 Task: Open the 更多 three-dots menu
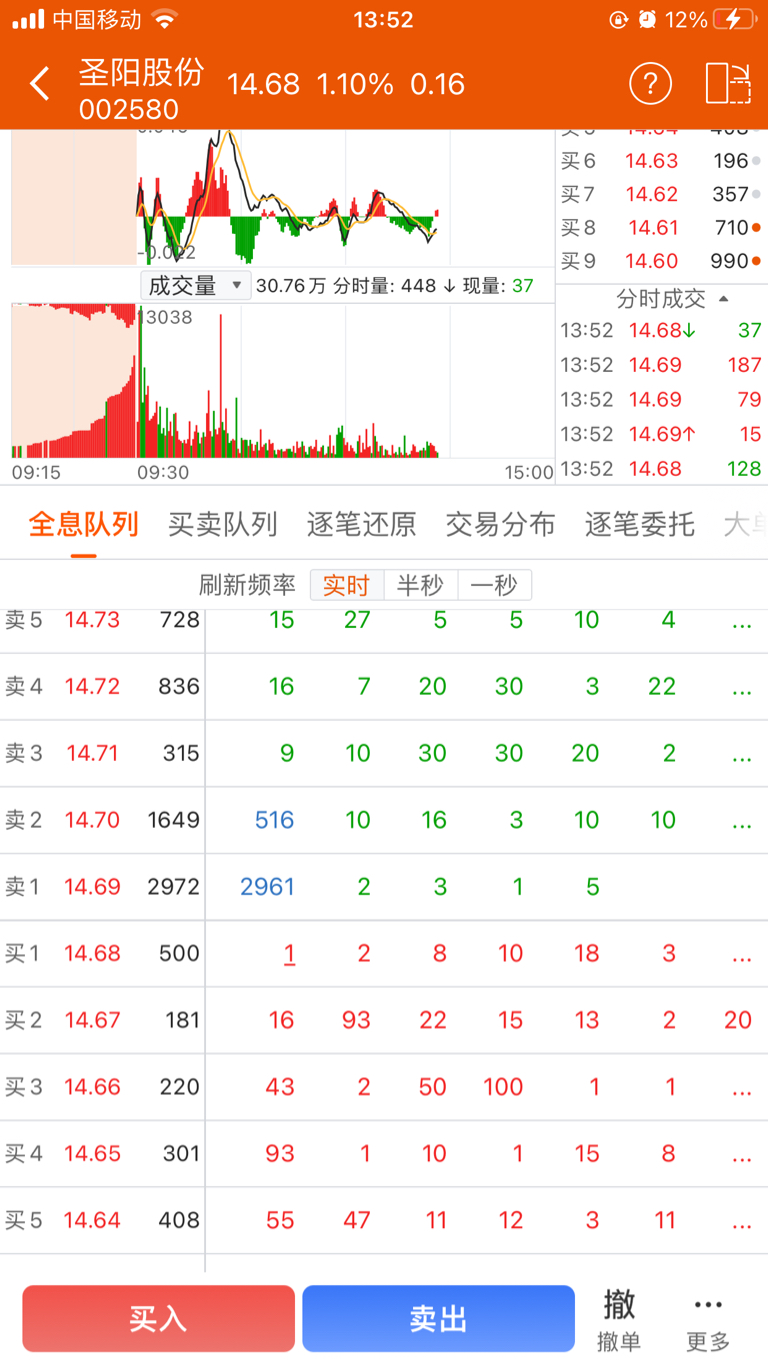[x=708, y=1320]
